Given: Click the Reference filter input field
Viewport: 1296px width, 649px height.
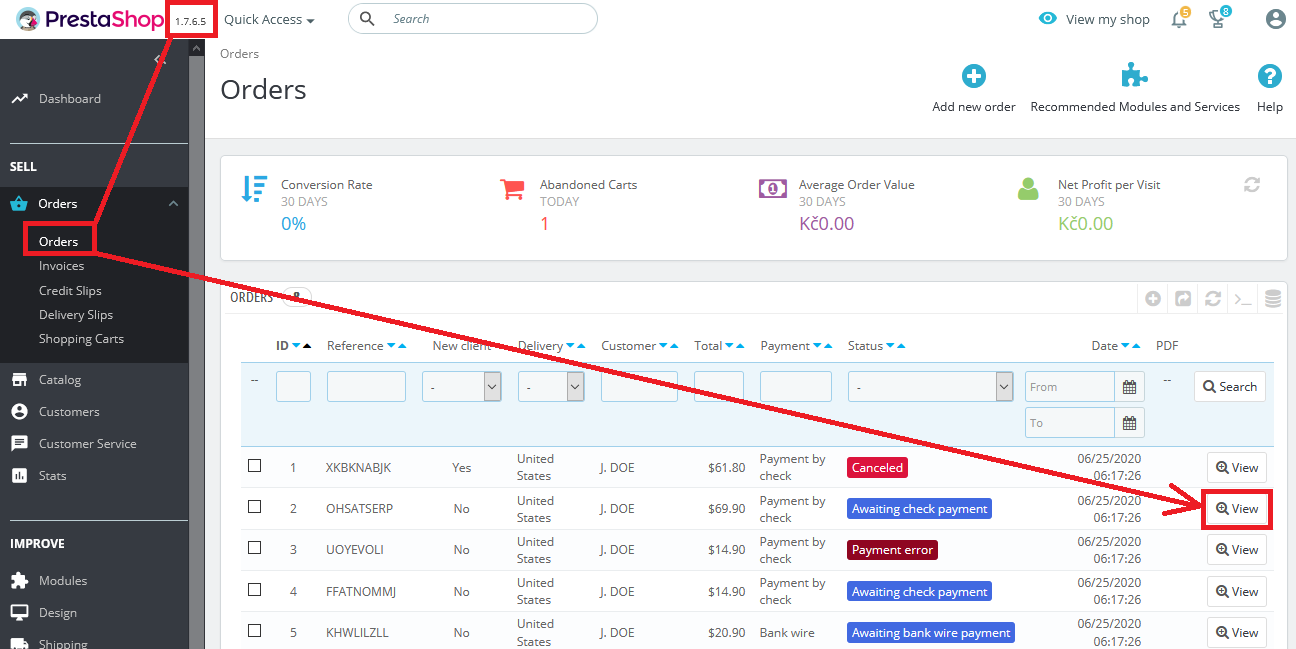Looking at the screenshot, I should tap(366, 387).
